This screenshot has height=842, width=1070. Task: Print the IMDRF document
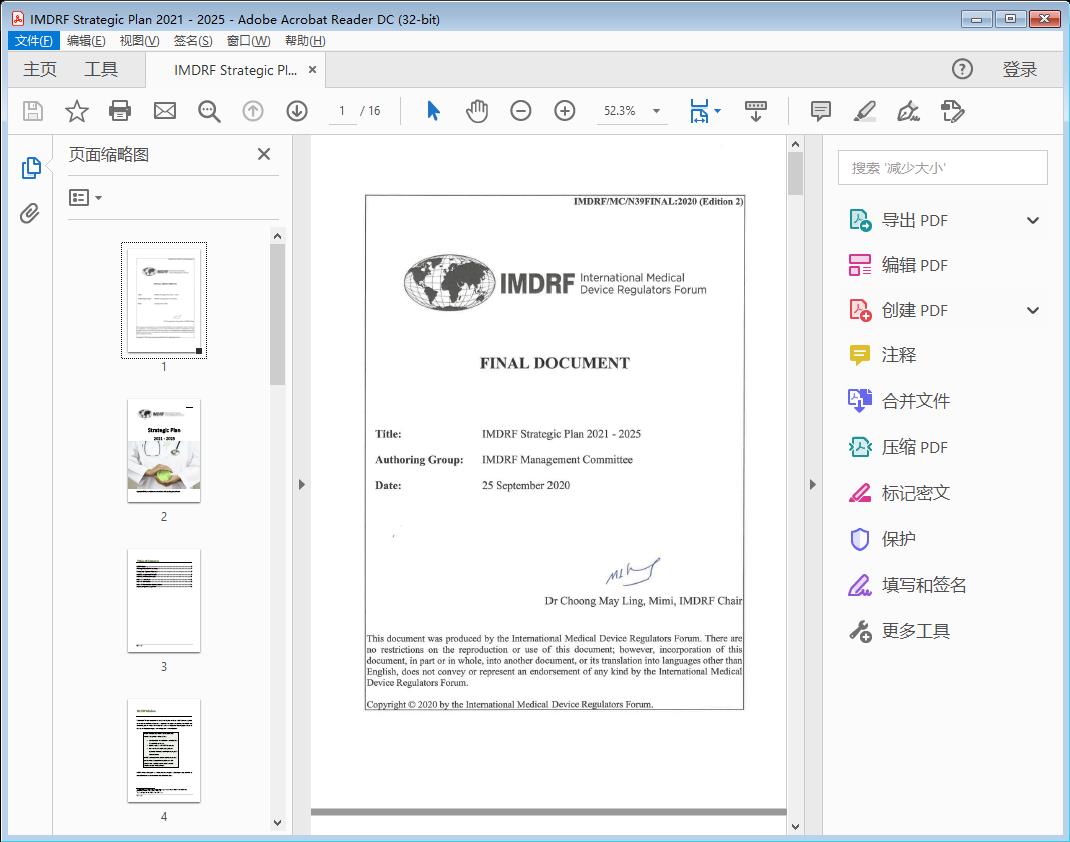point(120,111)
